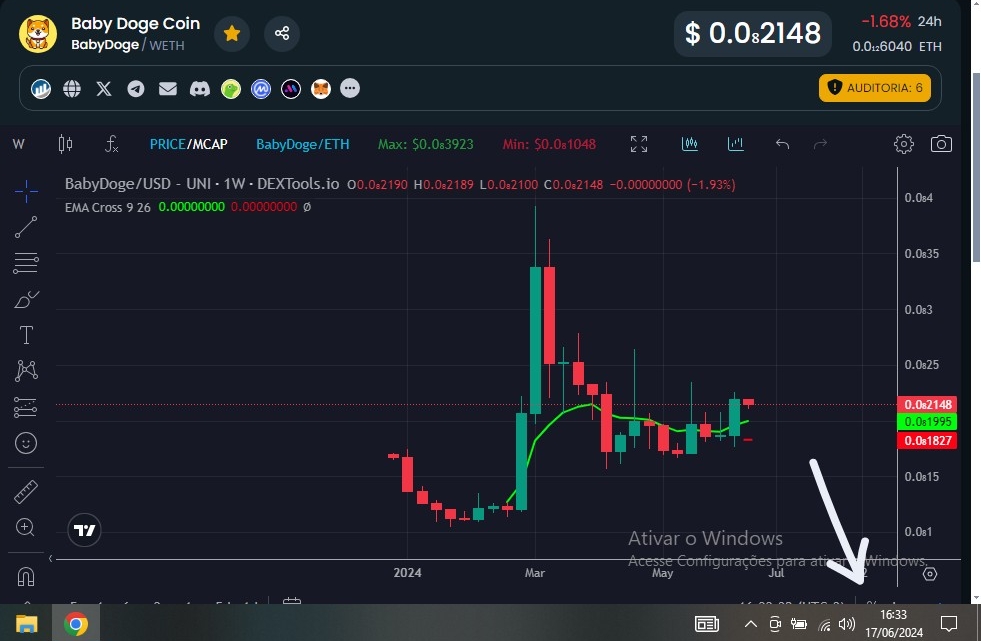Select the Fibonacci horizontal lines tool
The height and width of the screenshot is (641, 981).
[x=26, y=263]
